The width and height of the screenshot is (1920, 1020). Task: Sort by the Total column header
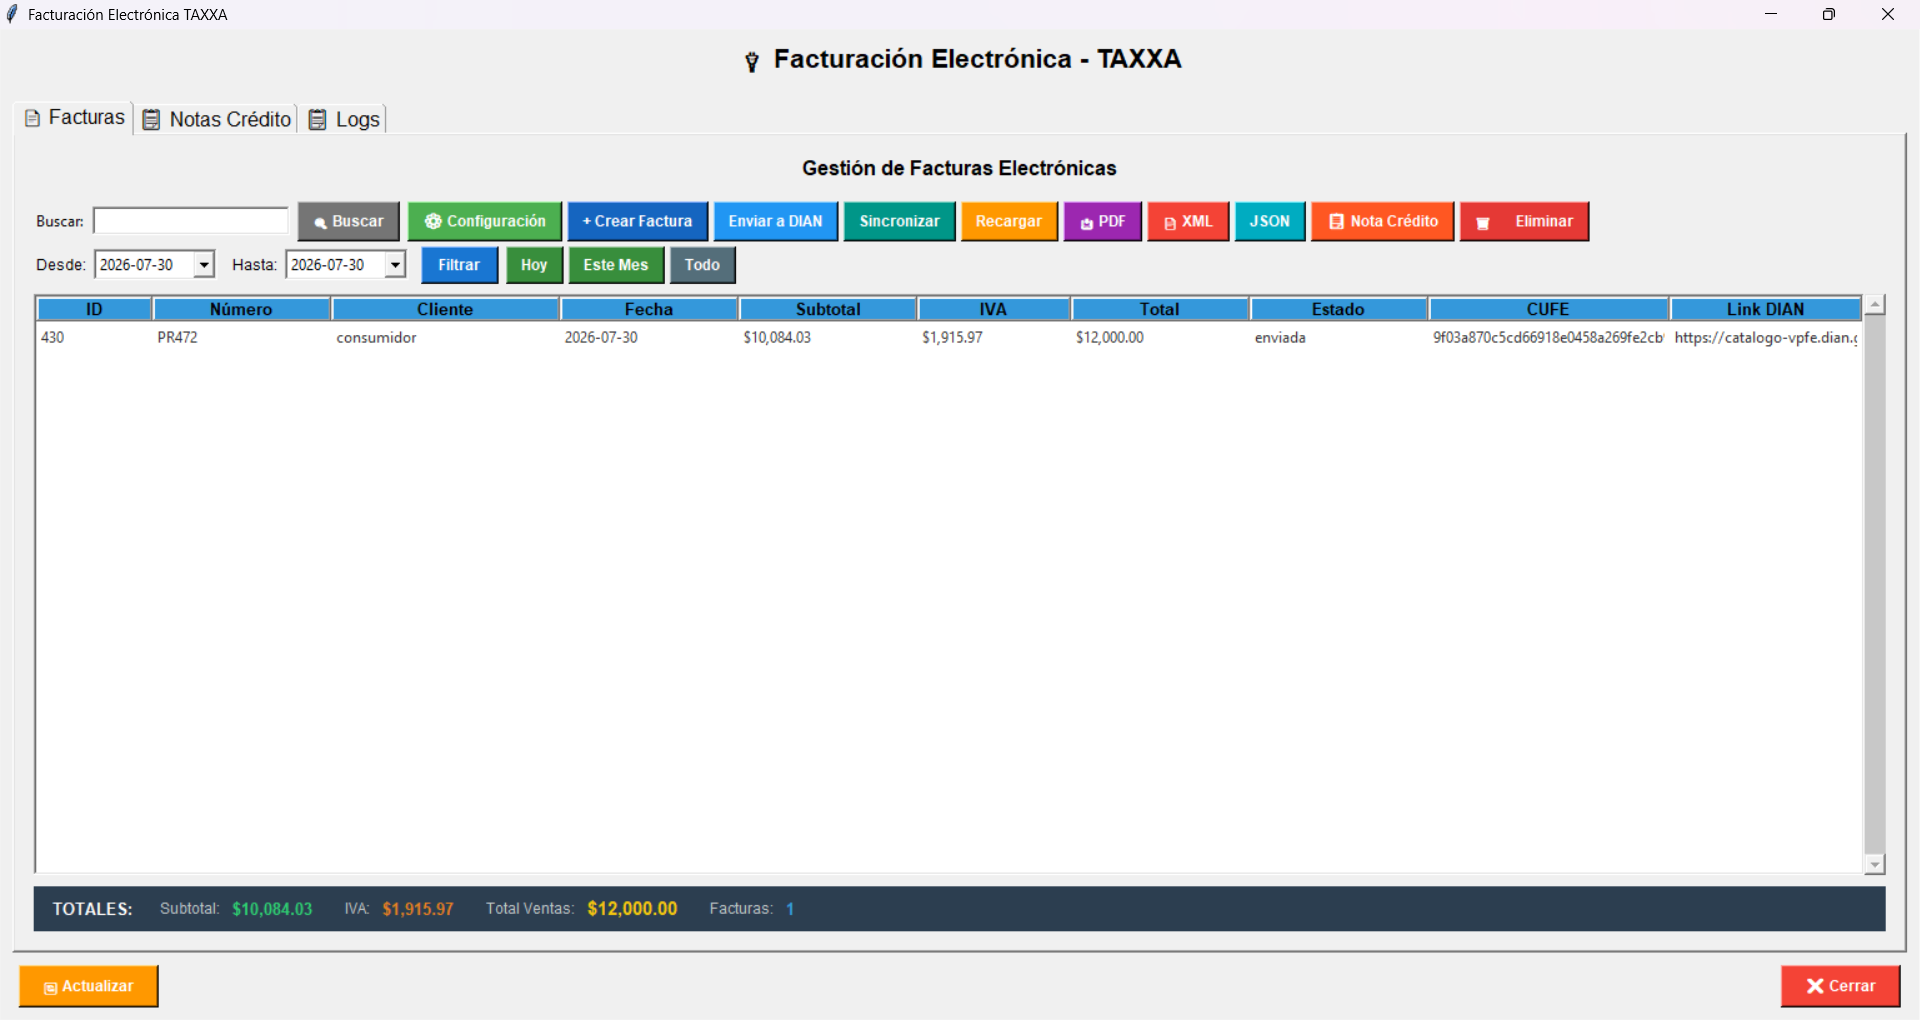1160,309
